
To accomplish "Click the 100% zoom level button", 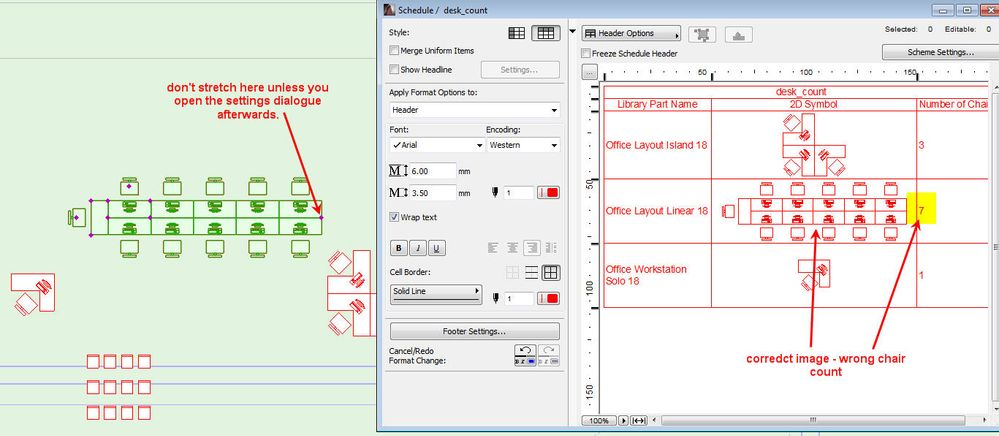I will [x=599, y=421].
